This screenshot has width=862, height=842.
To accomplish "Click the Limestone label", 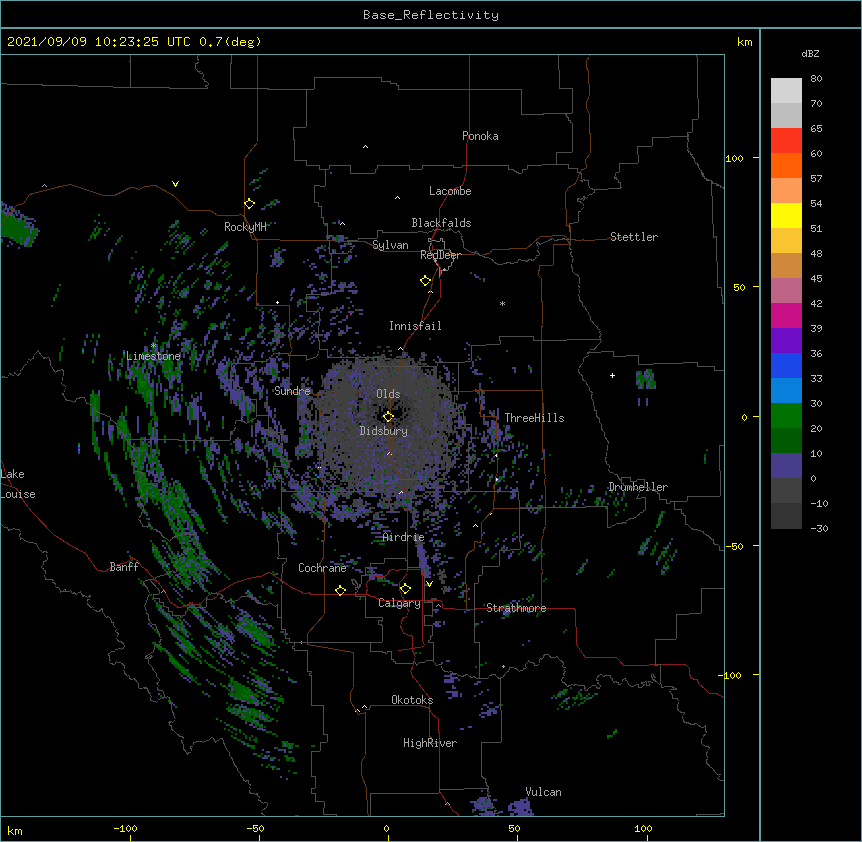I will coord(153,356).
